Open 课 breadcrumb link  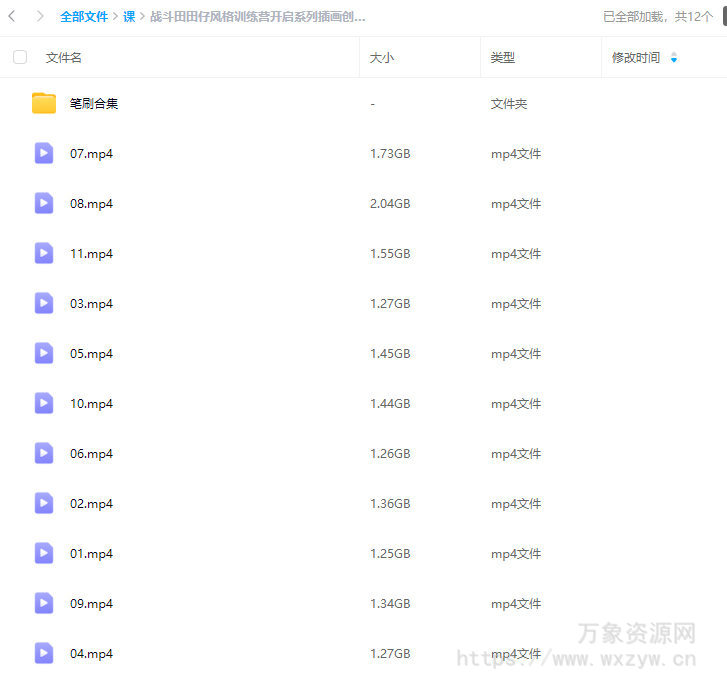coord(129,17)
